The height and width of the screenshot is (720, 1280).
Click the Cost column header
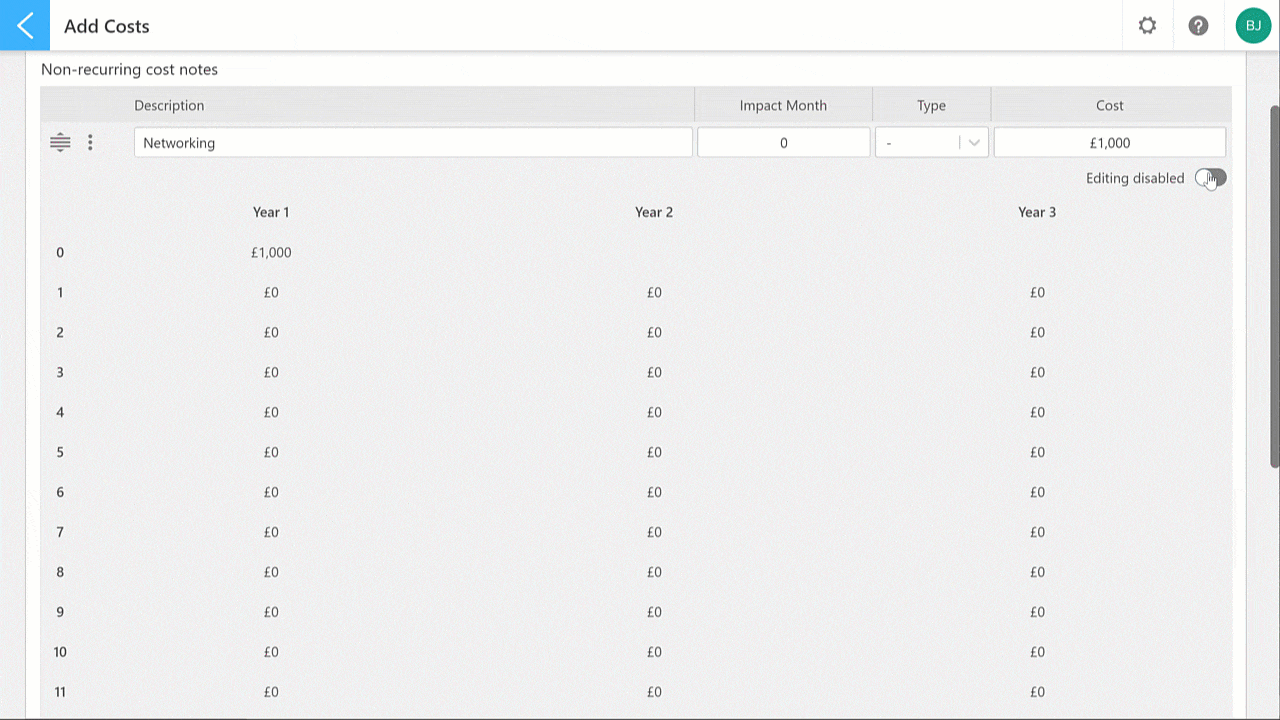1110,105
